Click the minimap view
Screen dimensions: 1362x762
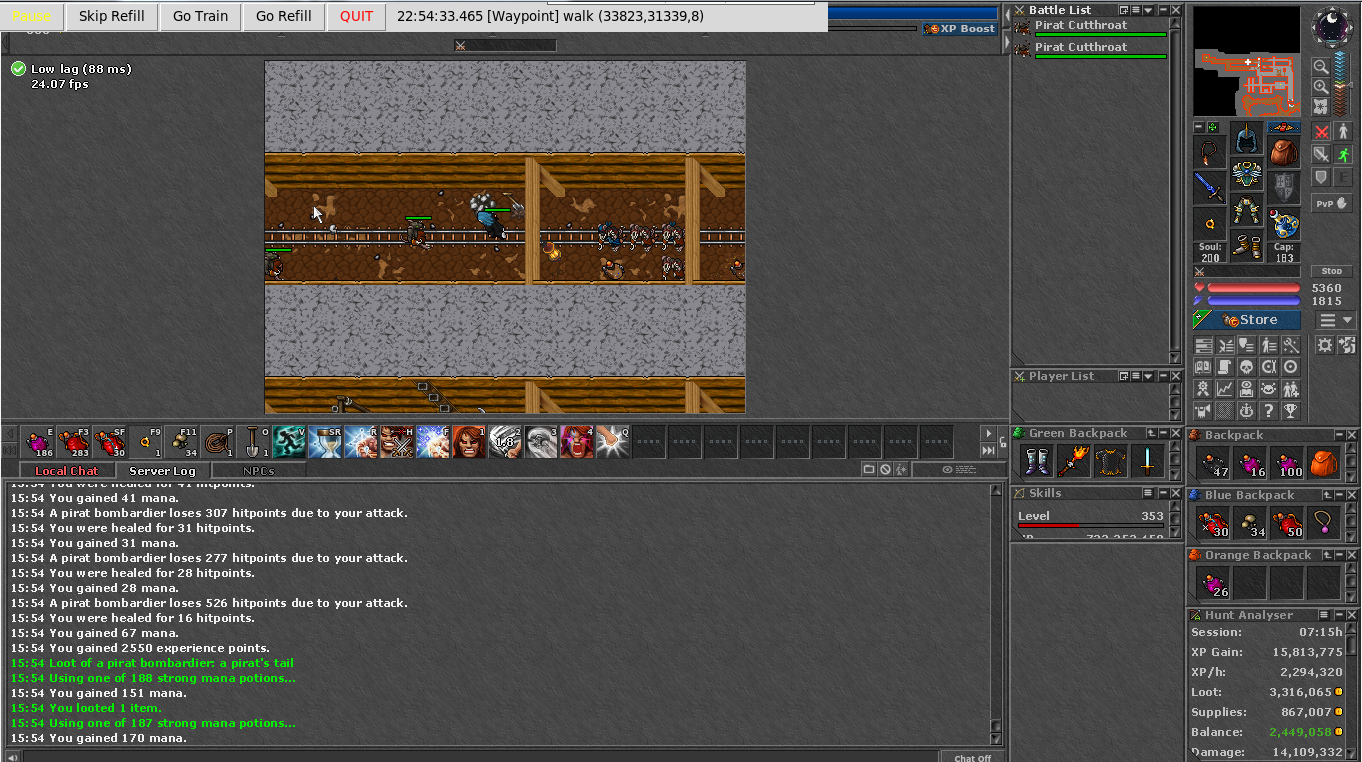1247,62
